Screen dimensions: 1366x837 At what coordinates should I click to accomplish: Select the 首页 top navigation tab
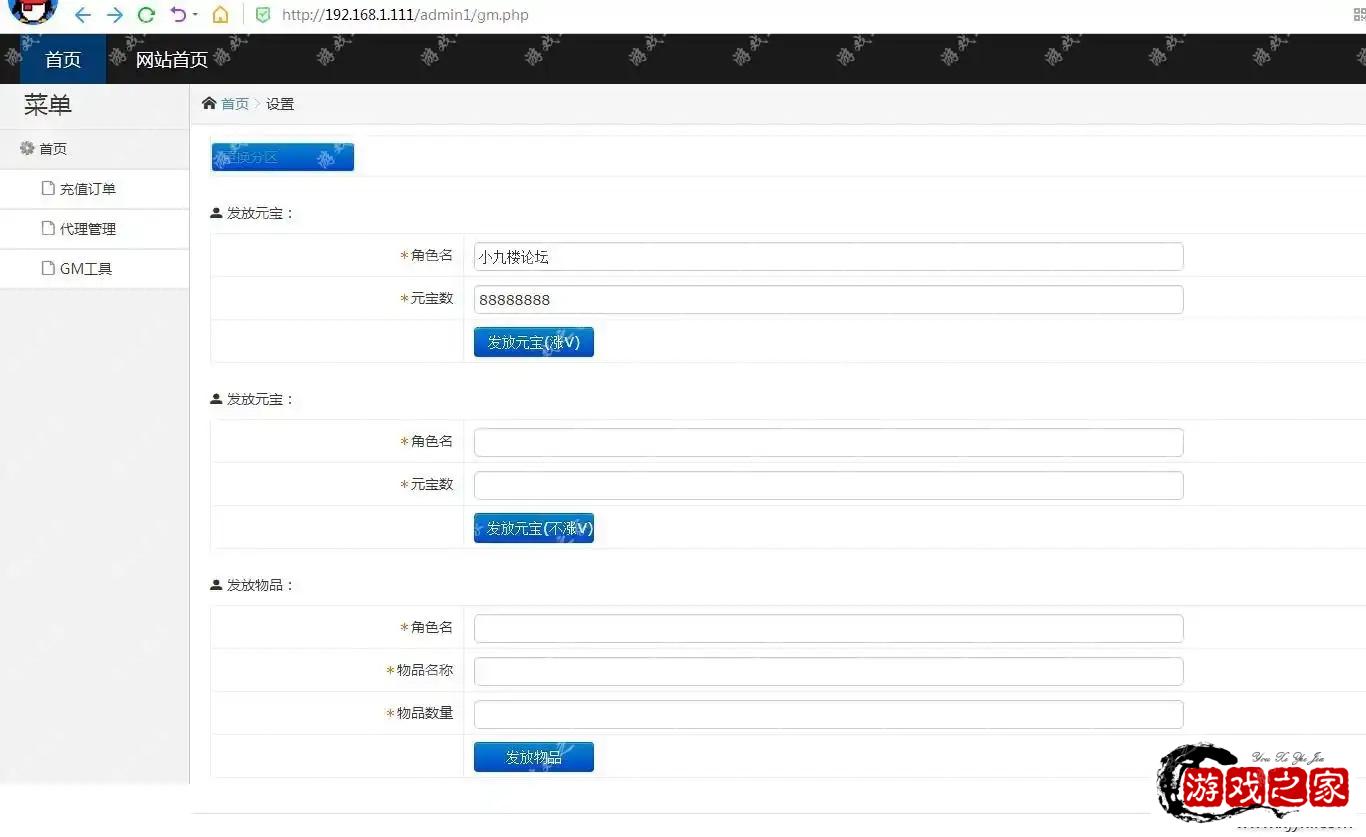63,60
